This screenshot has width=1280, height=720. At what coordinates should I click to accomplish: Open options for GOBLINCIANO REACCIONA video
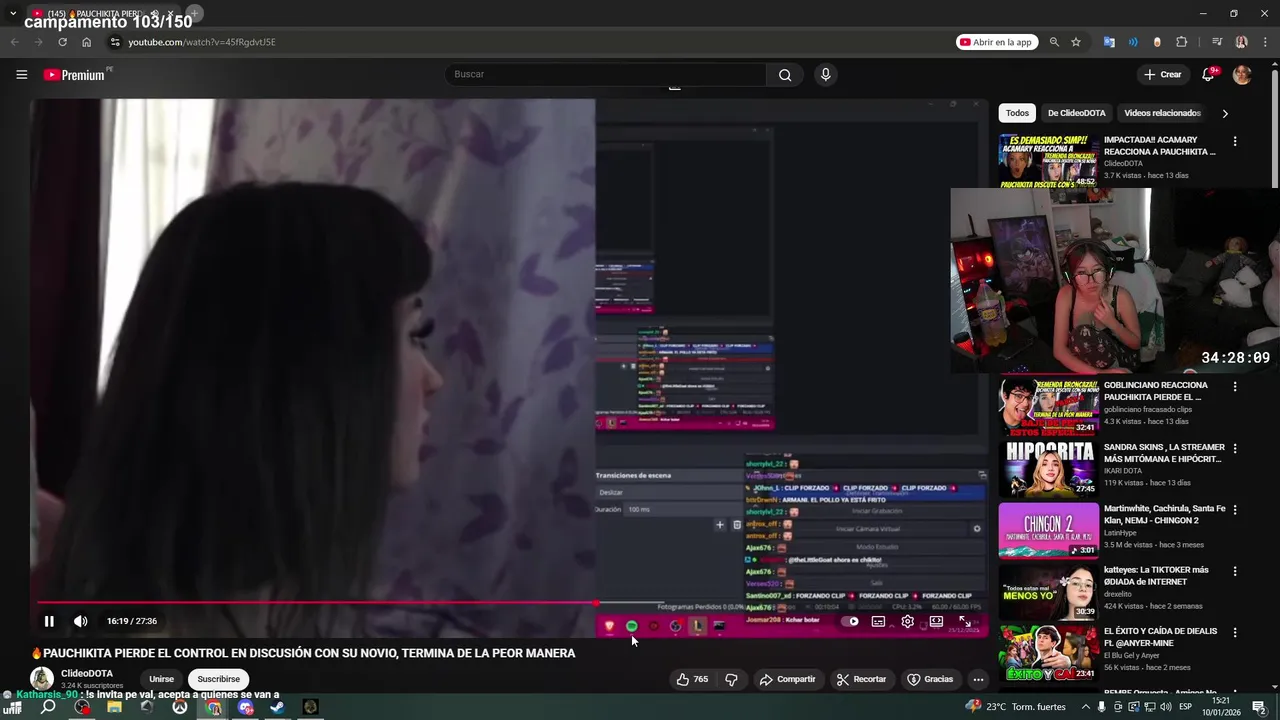coord(1235,386)
